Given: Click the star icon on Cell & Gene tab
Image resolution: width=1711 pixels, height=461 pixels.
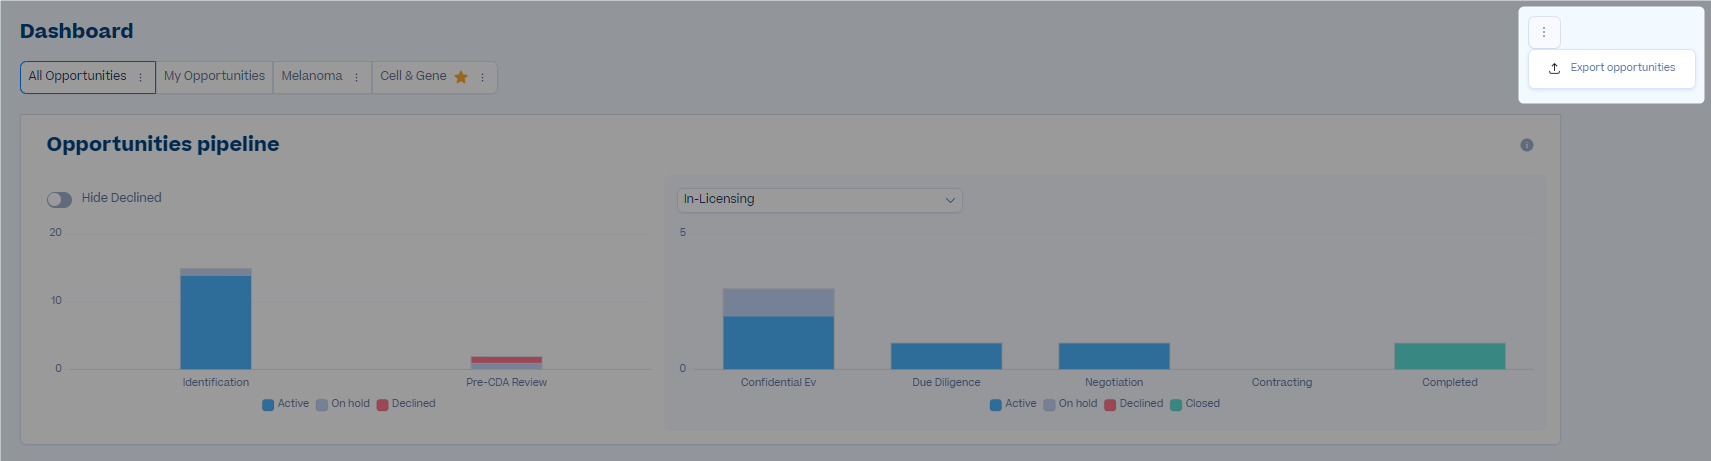Looking at the screenshot, I should [x=461, y=77].
